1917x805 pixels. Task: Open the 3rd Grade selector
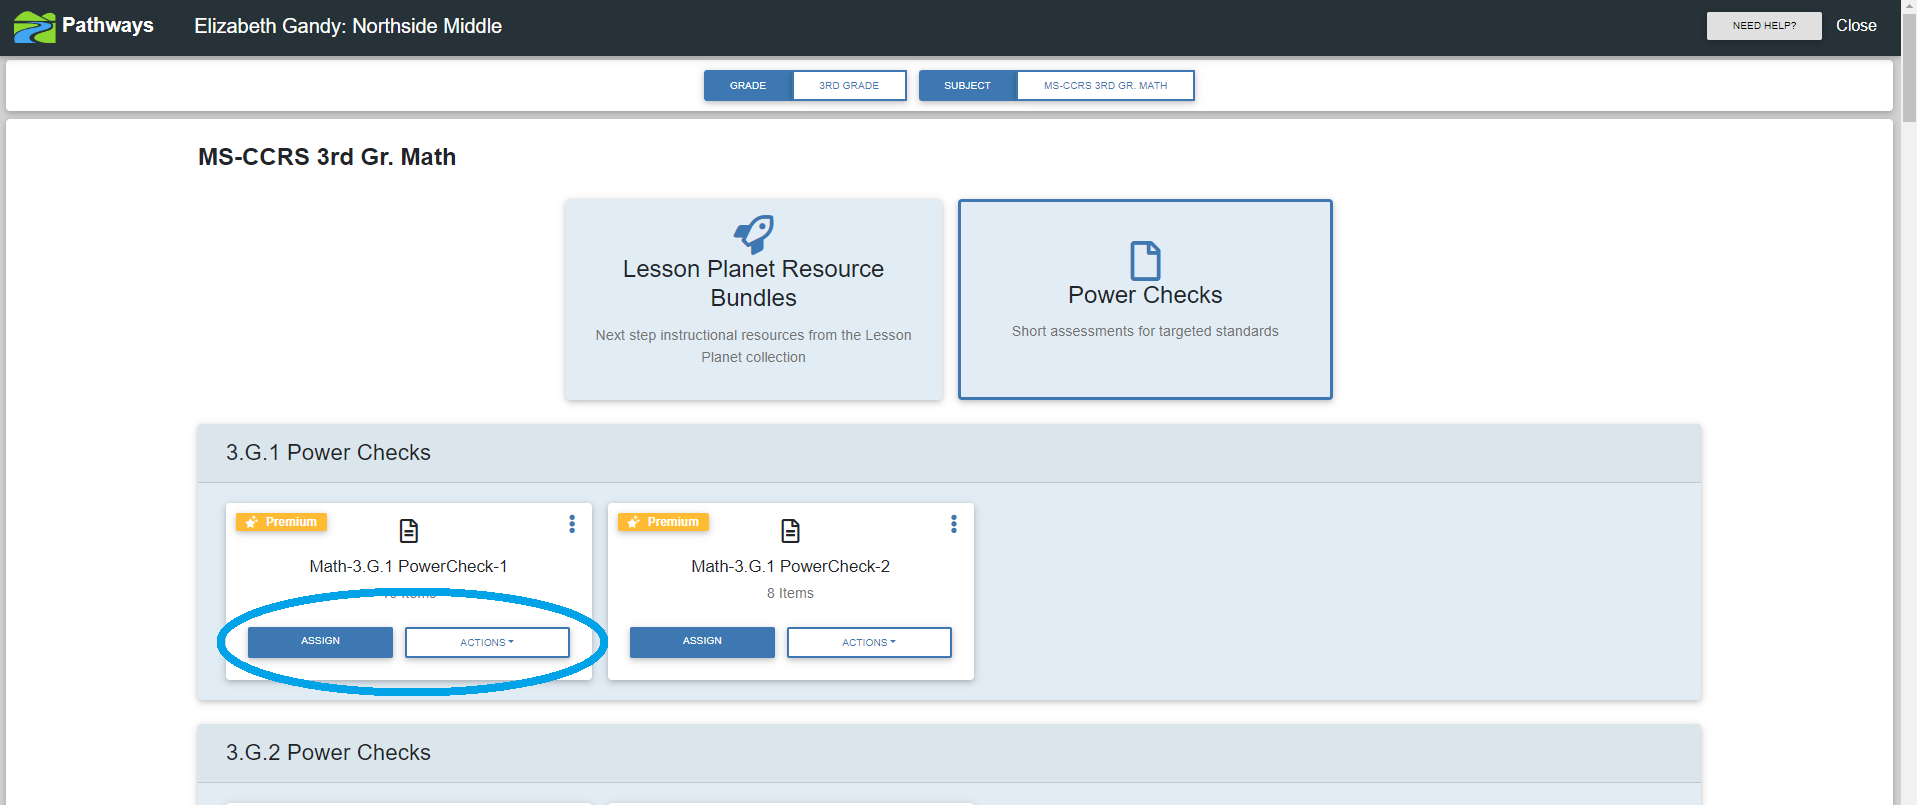(x=849, y=86)
